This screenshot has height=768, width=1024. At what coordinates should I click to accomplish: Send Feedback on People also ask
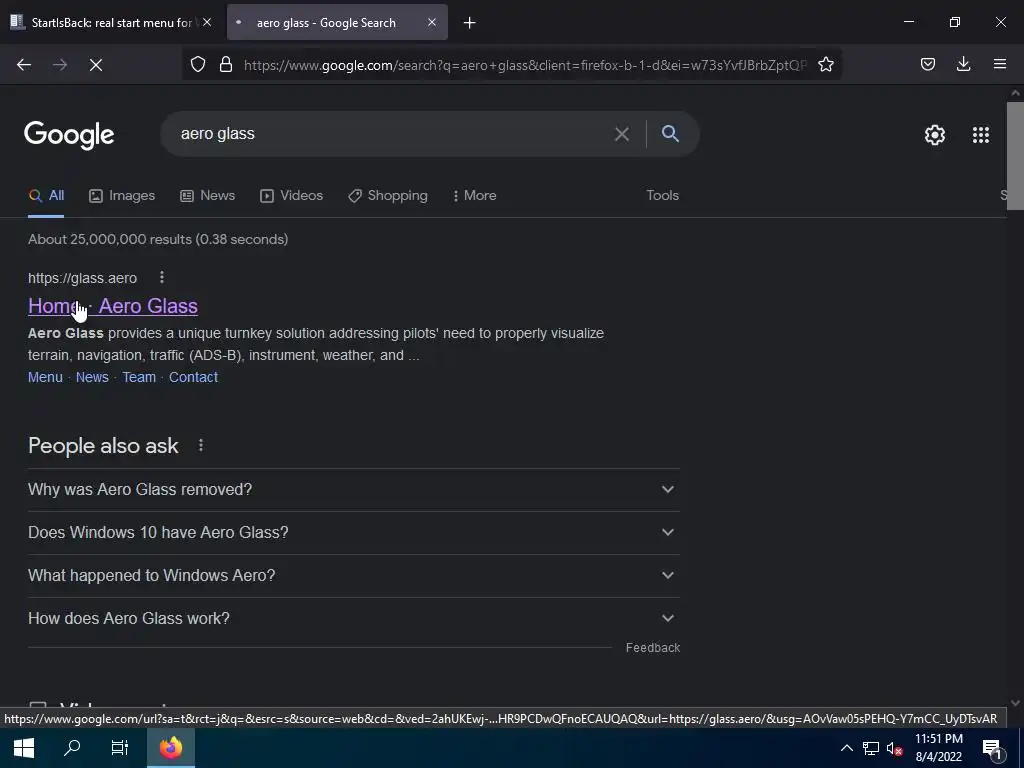[x=653, y=648]
